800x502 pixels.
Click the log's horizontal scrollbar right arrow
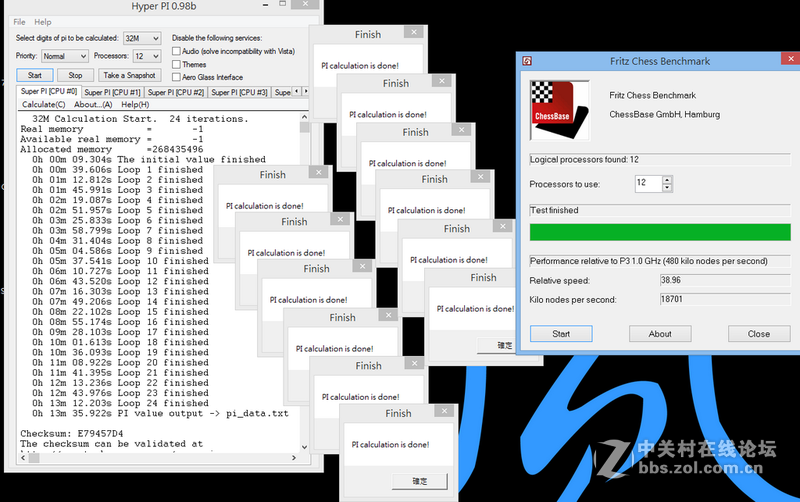tap(294, 458)
